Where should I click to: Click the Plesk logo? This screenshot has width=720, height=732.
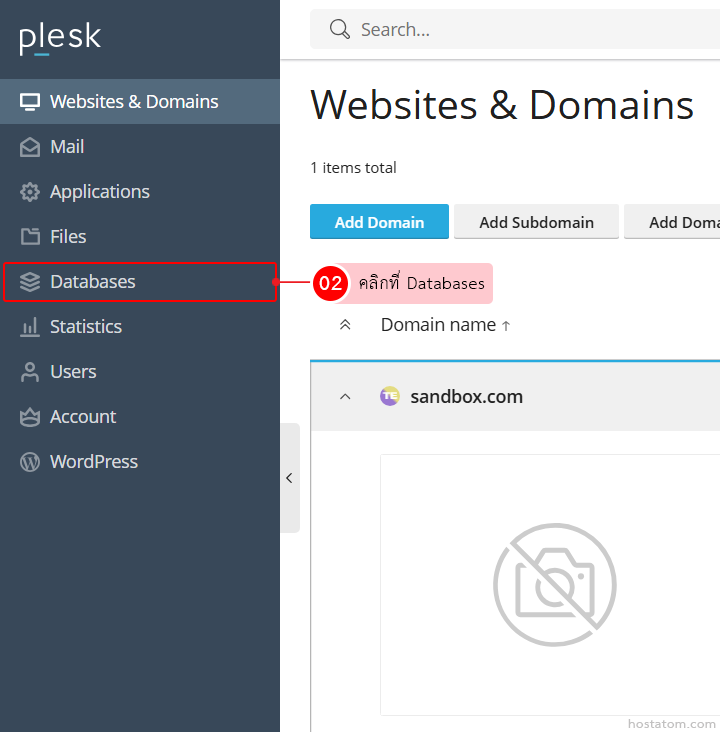(60, 38)
